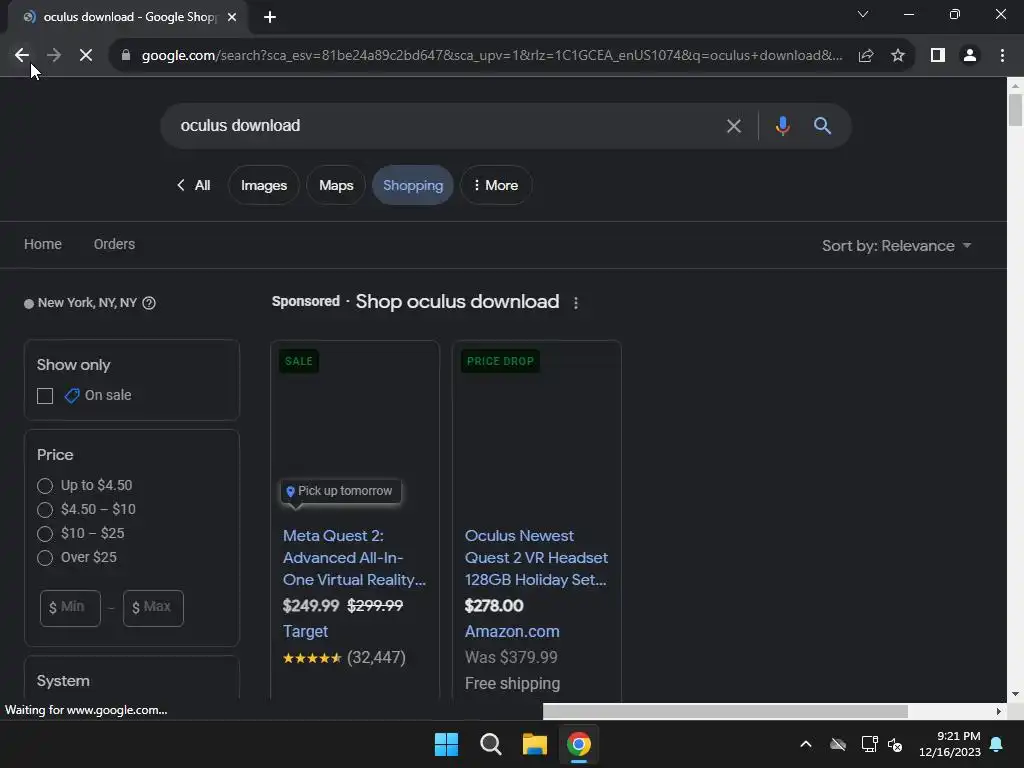The width and height of the screenshot is (1024, 768).
Task: Show hidden system tray icons
Action: point(806,744)
